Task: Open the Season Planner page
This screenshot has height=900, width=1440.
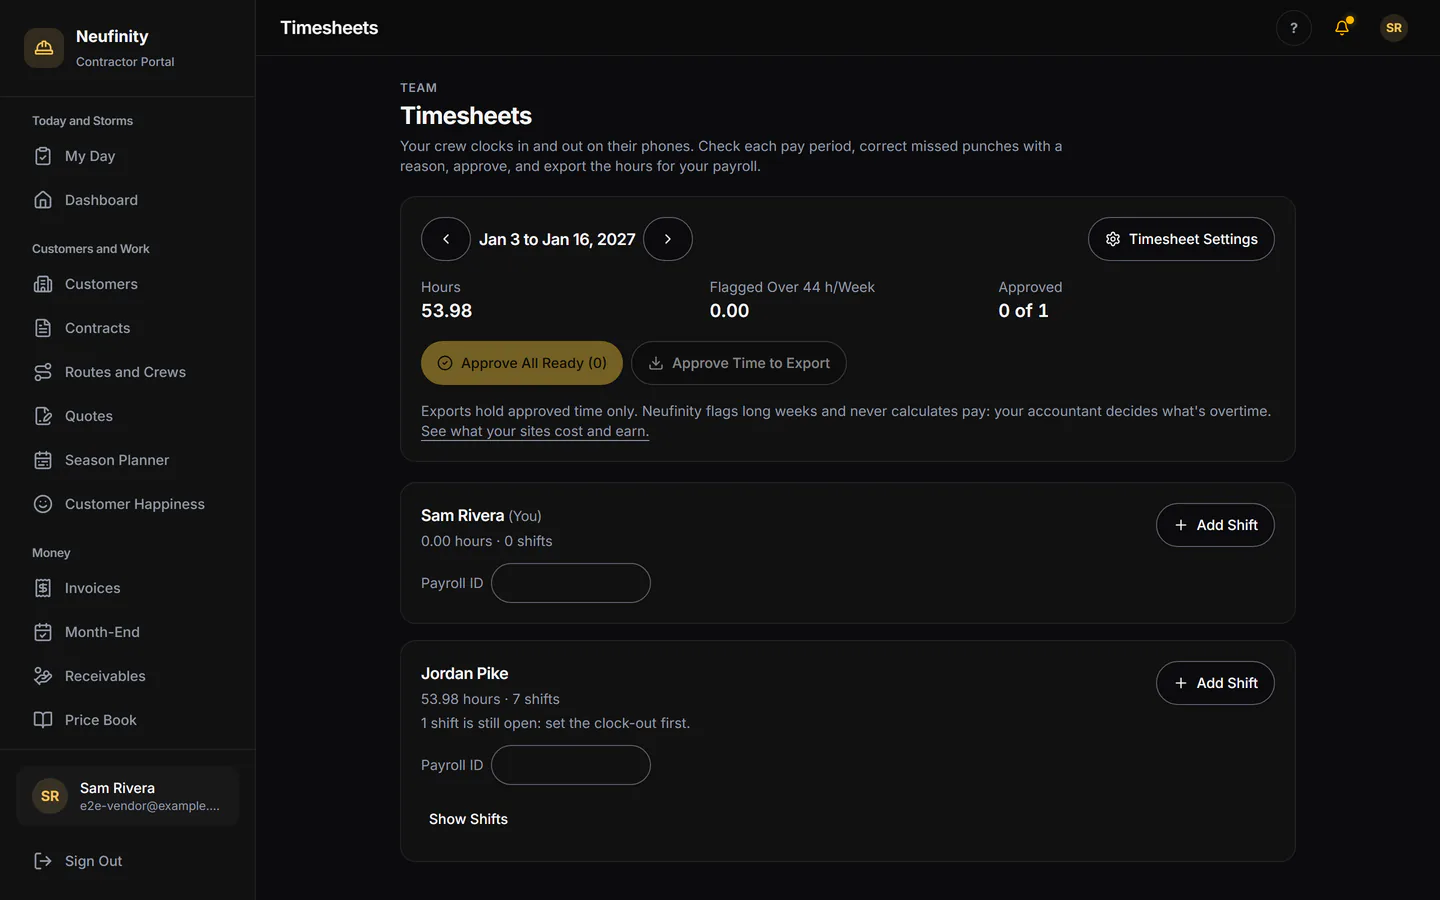Action: [x=127, y=460]
